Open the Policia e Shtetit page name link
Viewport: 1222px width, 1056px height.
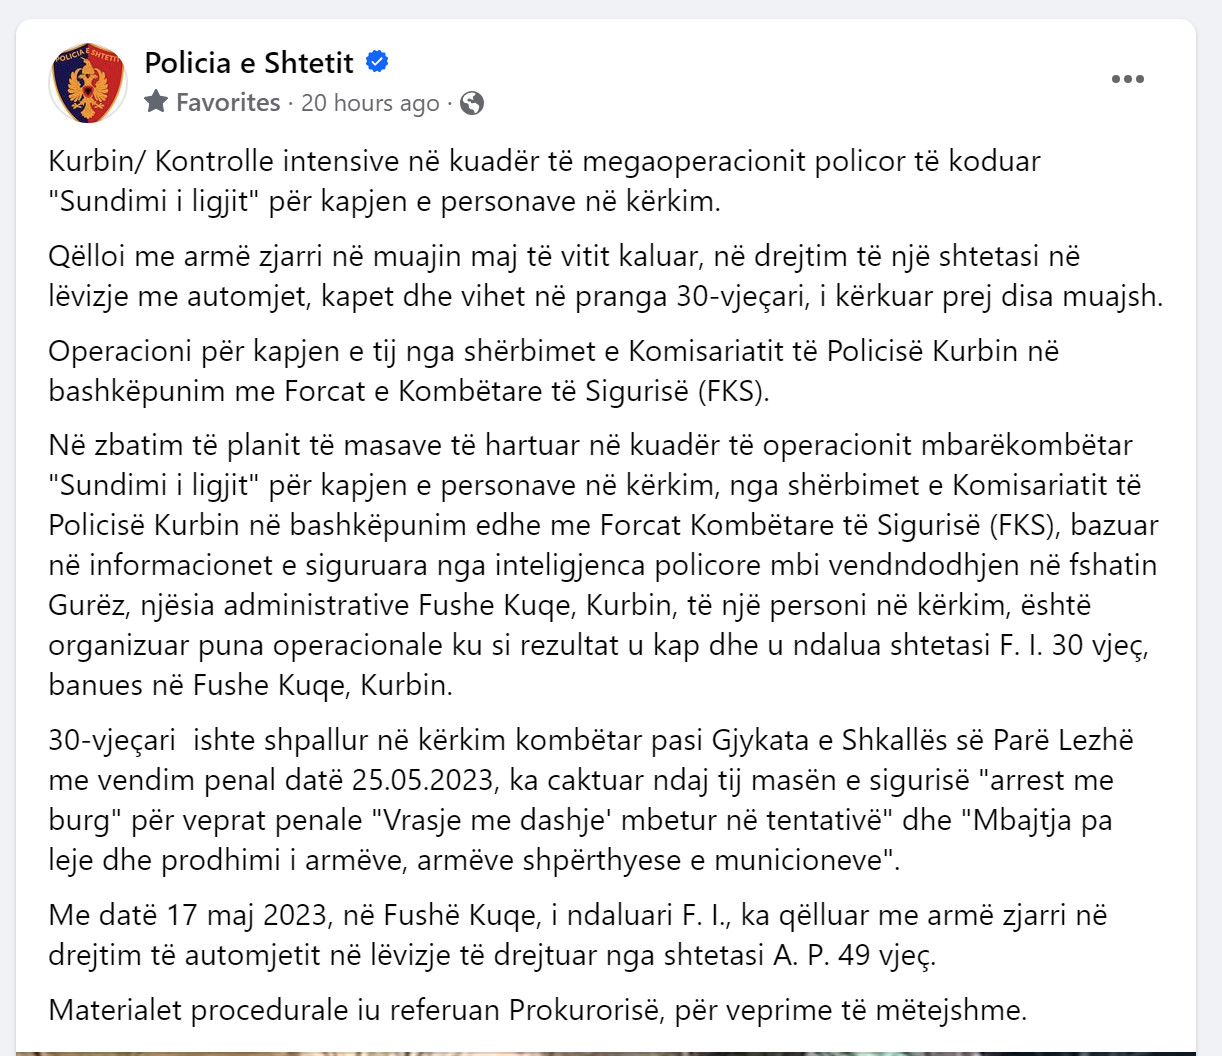click(x=249, y=63)
